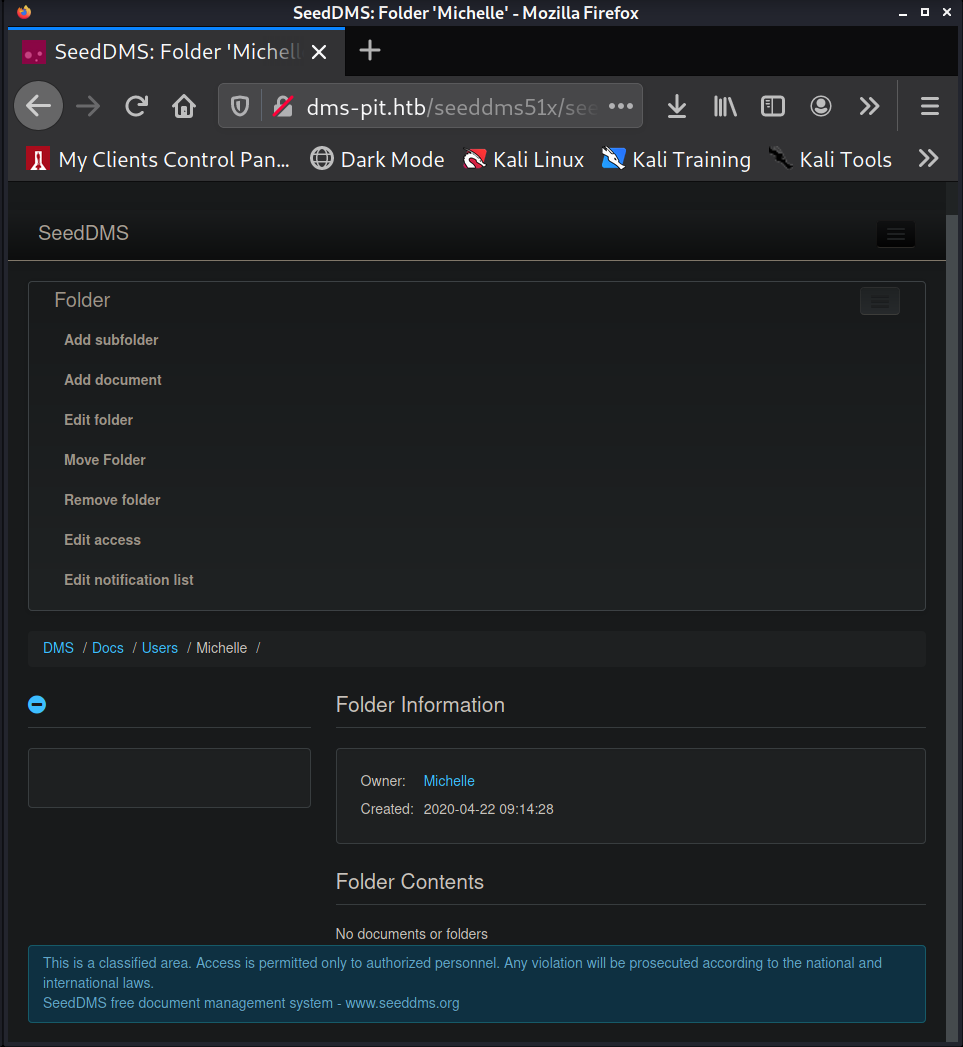Screen dimensions: 963x1047
Task: Maximize the Firefox window
Action: tap(925, 12)
